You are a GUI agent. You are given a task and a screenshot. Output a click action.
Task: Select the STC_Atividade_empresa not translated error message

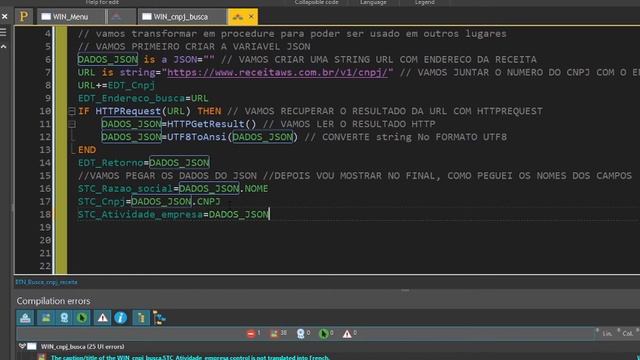190,357
